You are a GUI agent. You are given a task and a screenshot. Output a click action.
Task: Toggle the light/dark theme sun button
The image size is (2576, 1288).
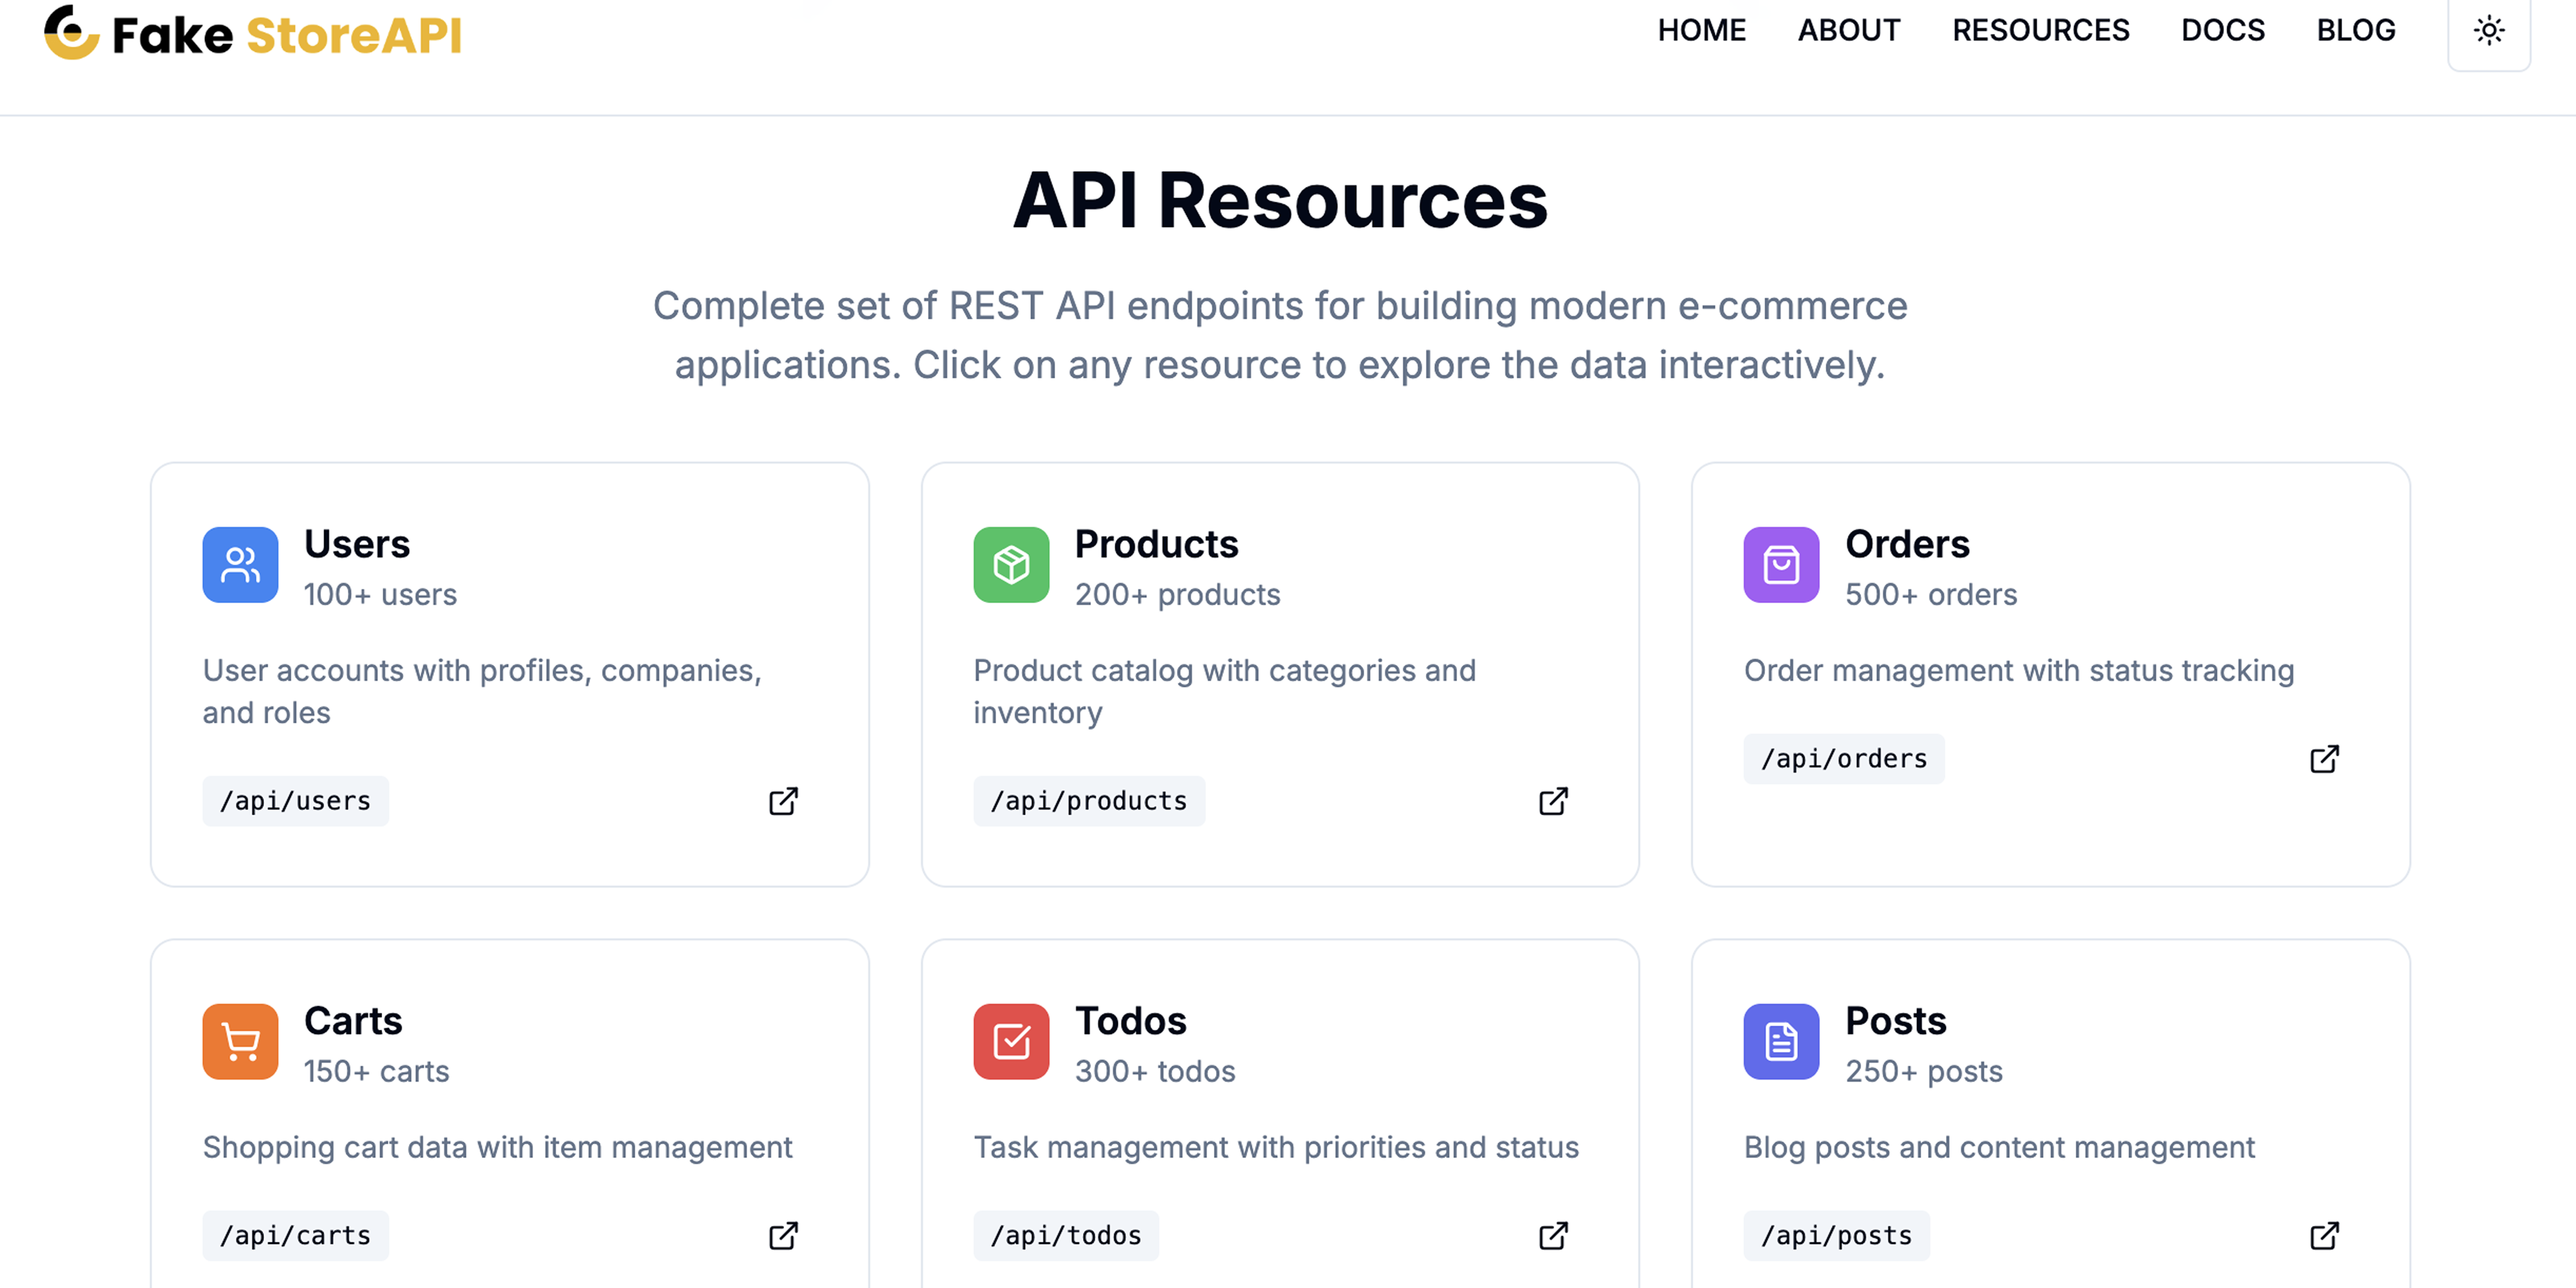point(2488,31)
